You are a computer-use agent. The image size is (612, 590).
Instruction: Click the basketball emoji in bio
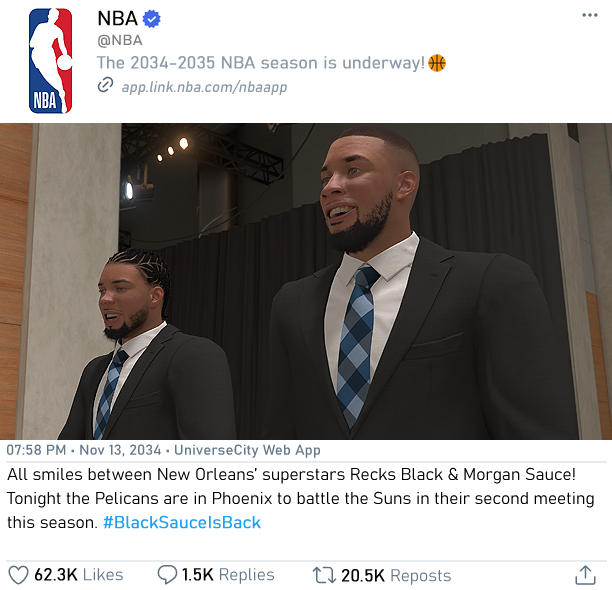tap(437, 63)
